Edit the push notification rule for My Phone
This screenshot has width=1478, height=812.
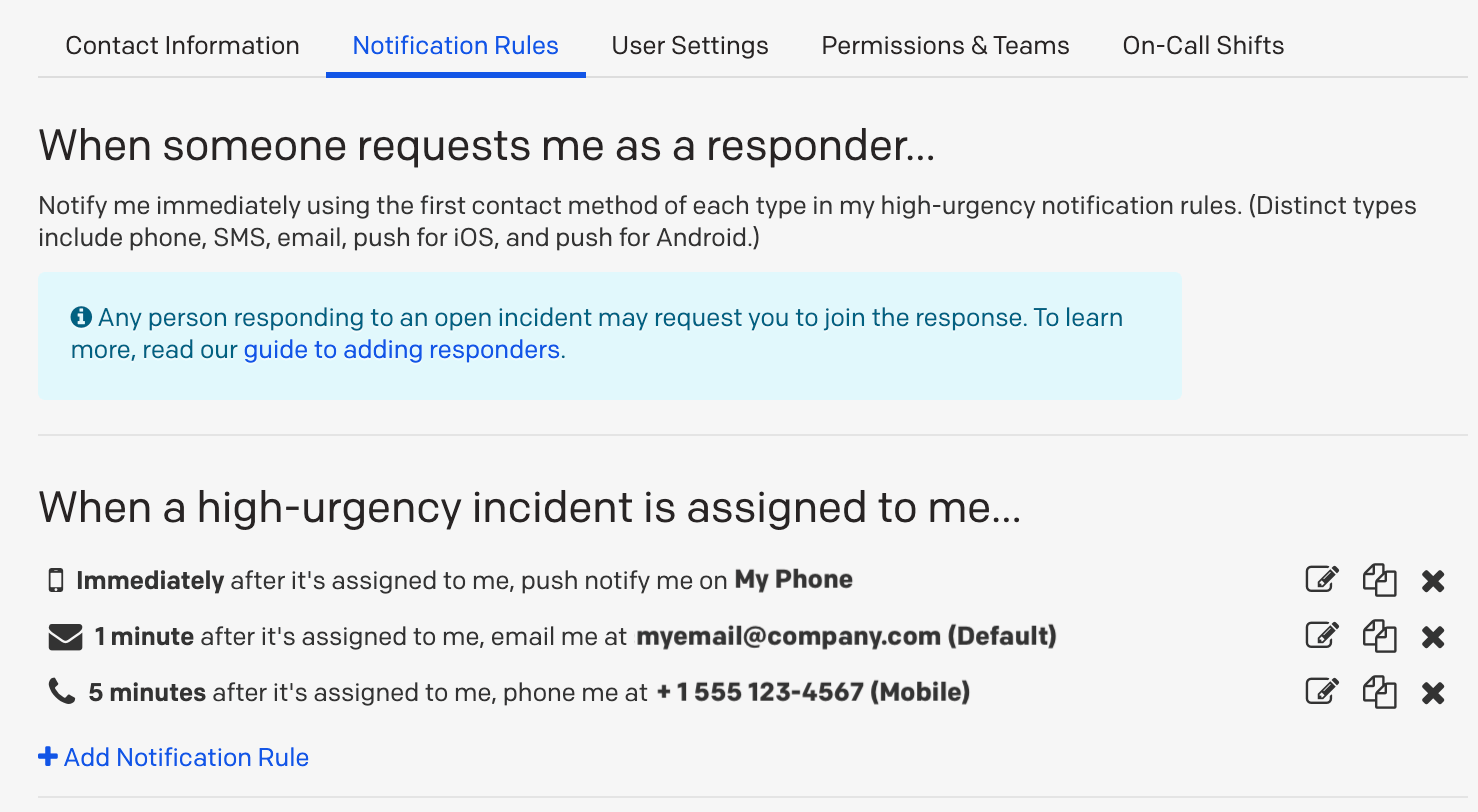1321,580
